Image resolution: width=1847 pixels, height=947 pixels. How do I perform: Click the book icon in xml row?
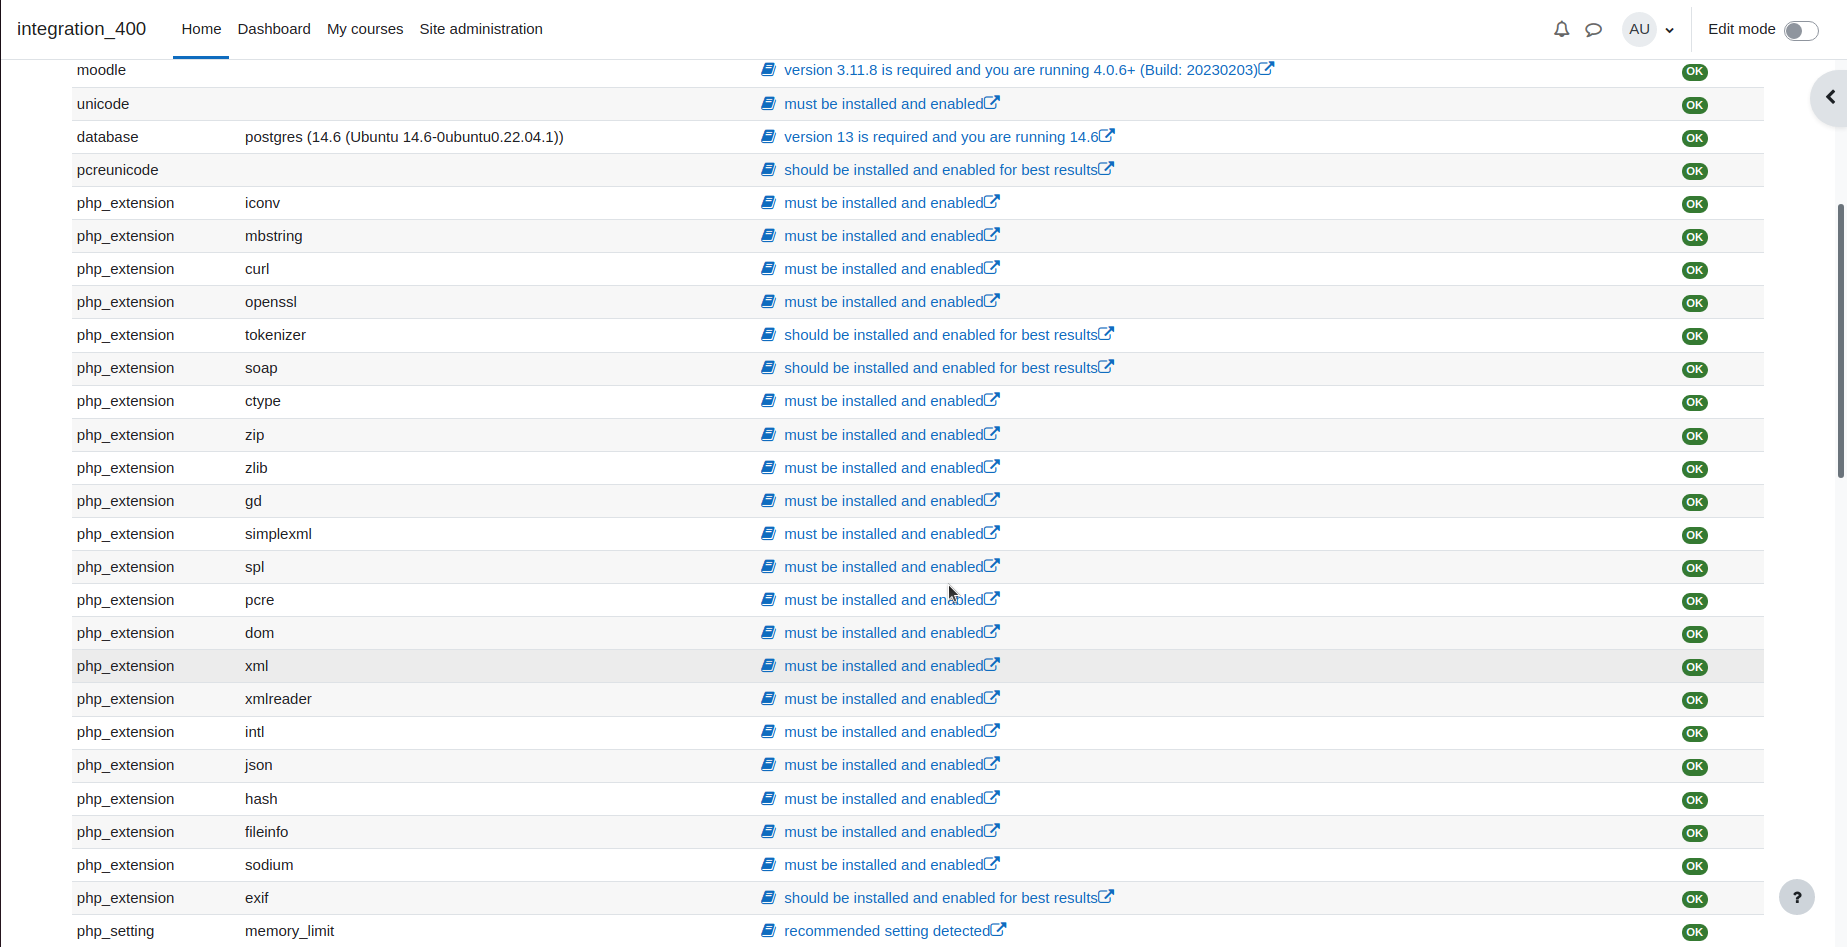click(768, 665)
